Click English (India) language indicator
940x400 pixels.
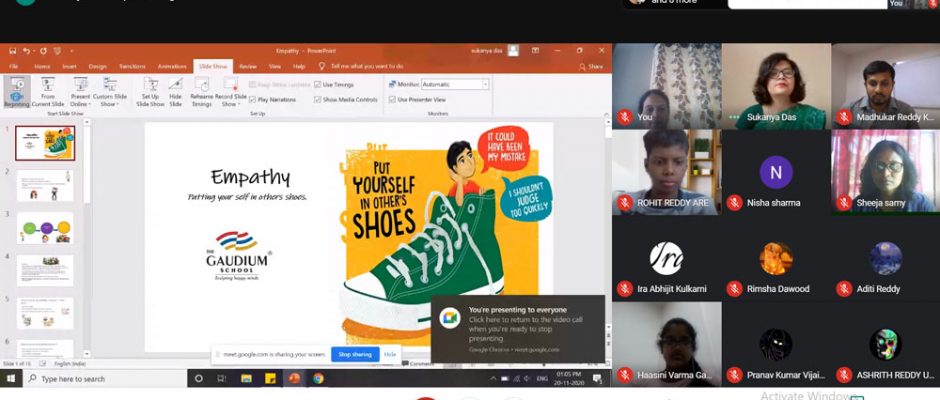(70, 364)
